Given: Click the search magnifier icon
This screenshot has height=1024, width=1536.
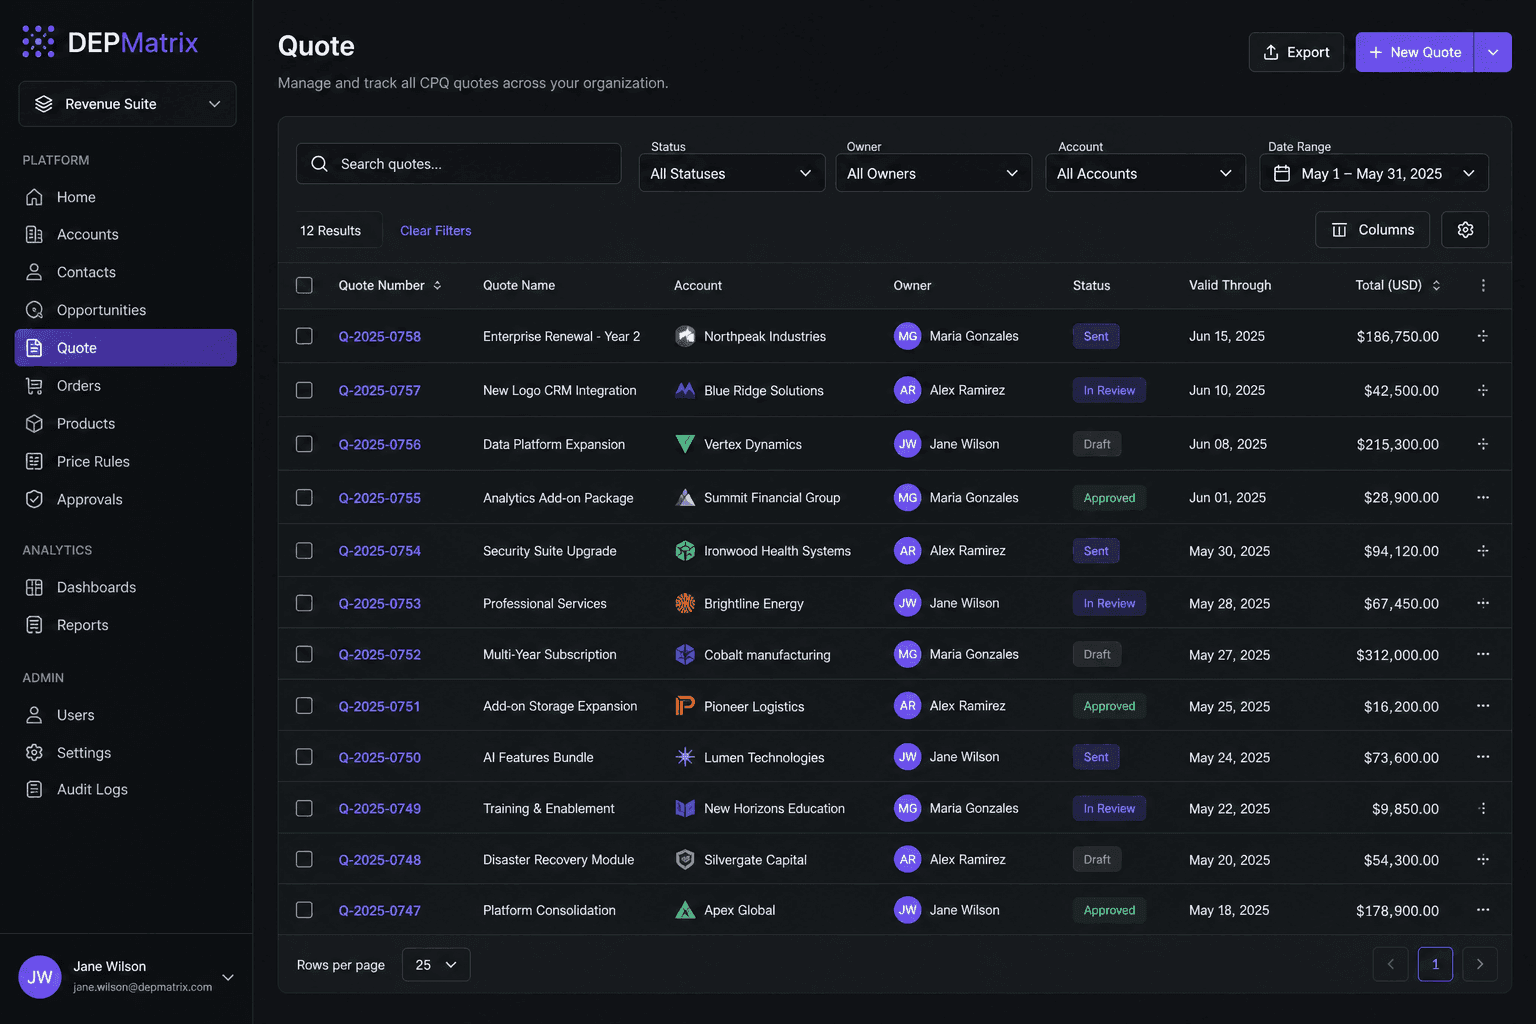Looking at the screenshot, I should 319,164.
